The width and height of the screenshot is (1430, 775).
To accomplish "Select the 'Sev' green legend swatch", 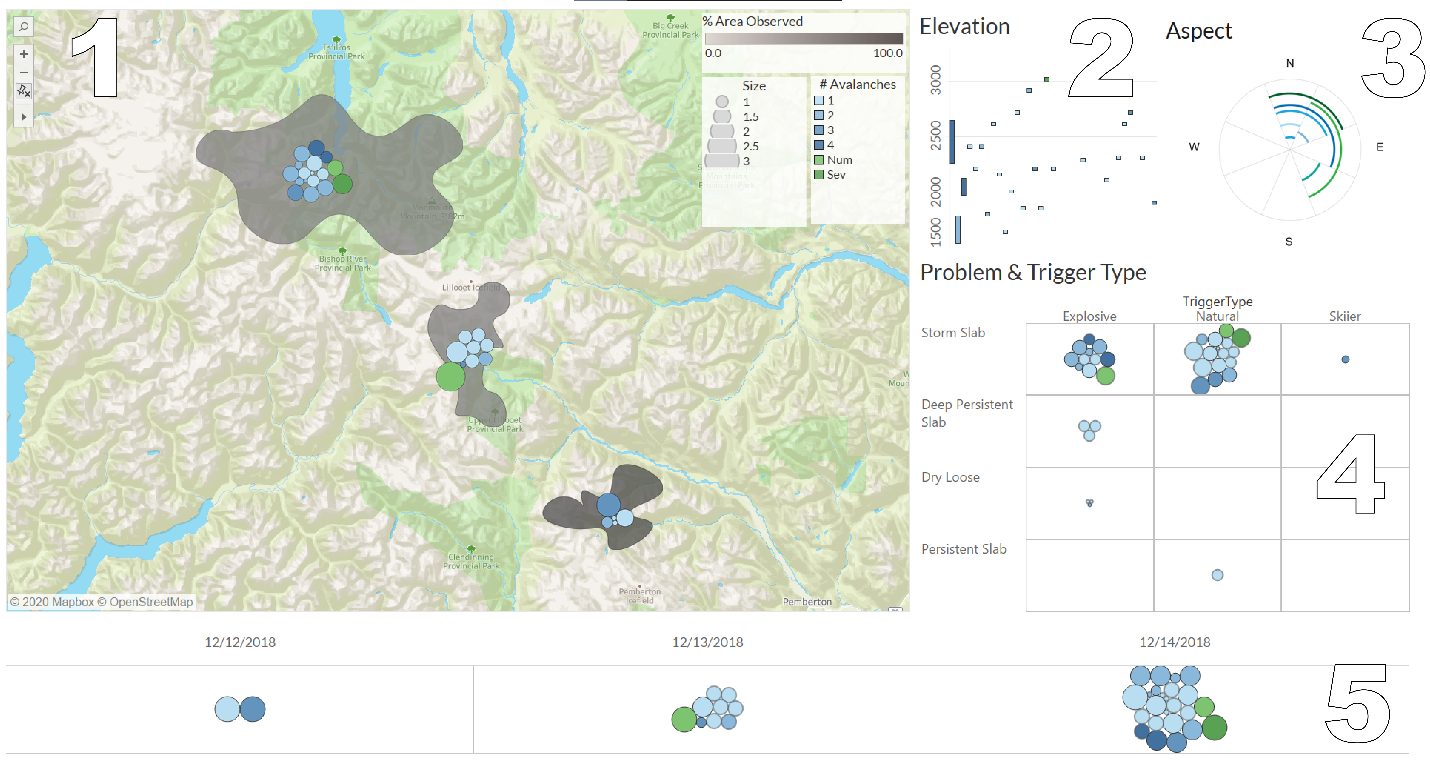I will pos(820,174).
